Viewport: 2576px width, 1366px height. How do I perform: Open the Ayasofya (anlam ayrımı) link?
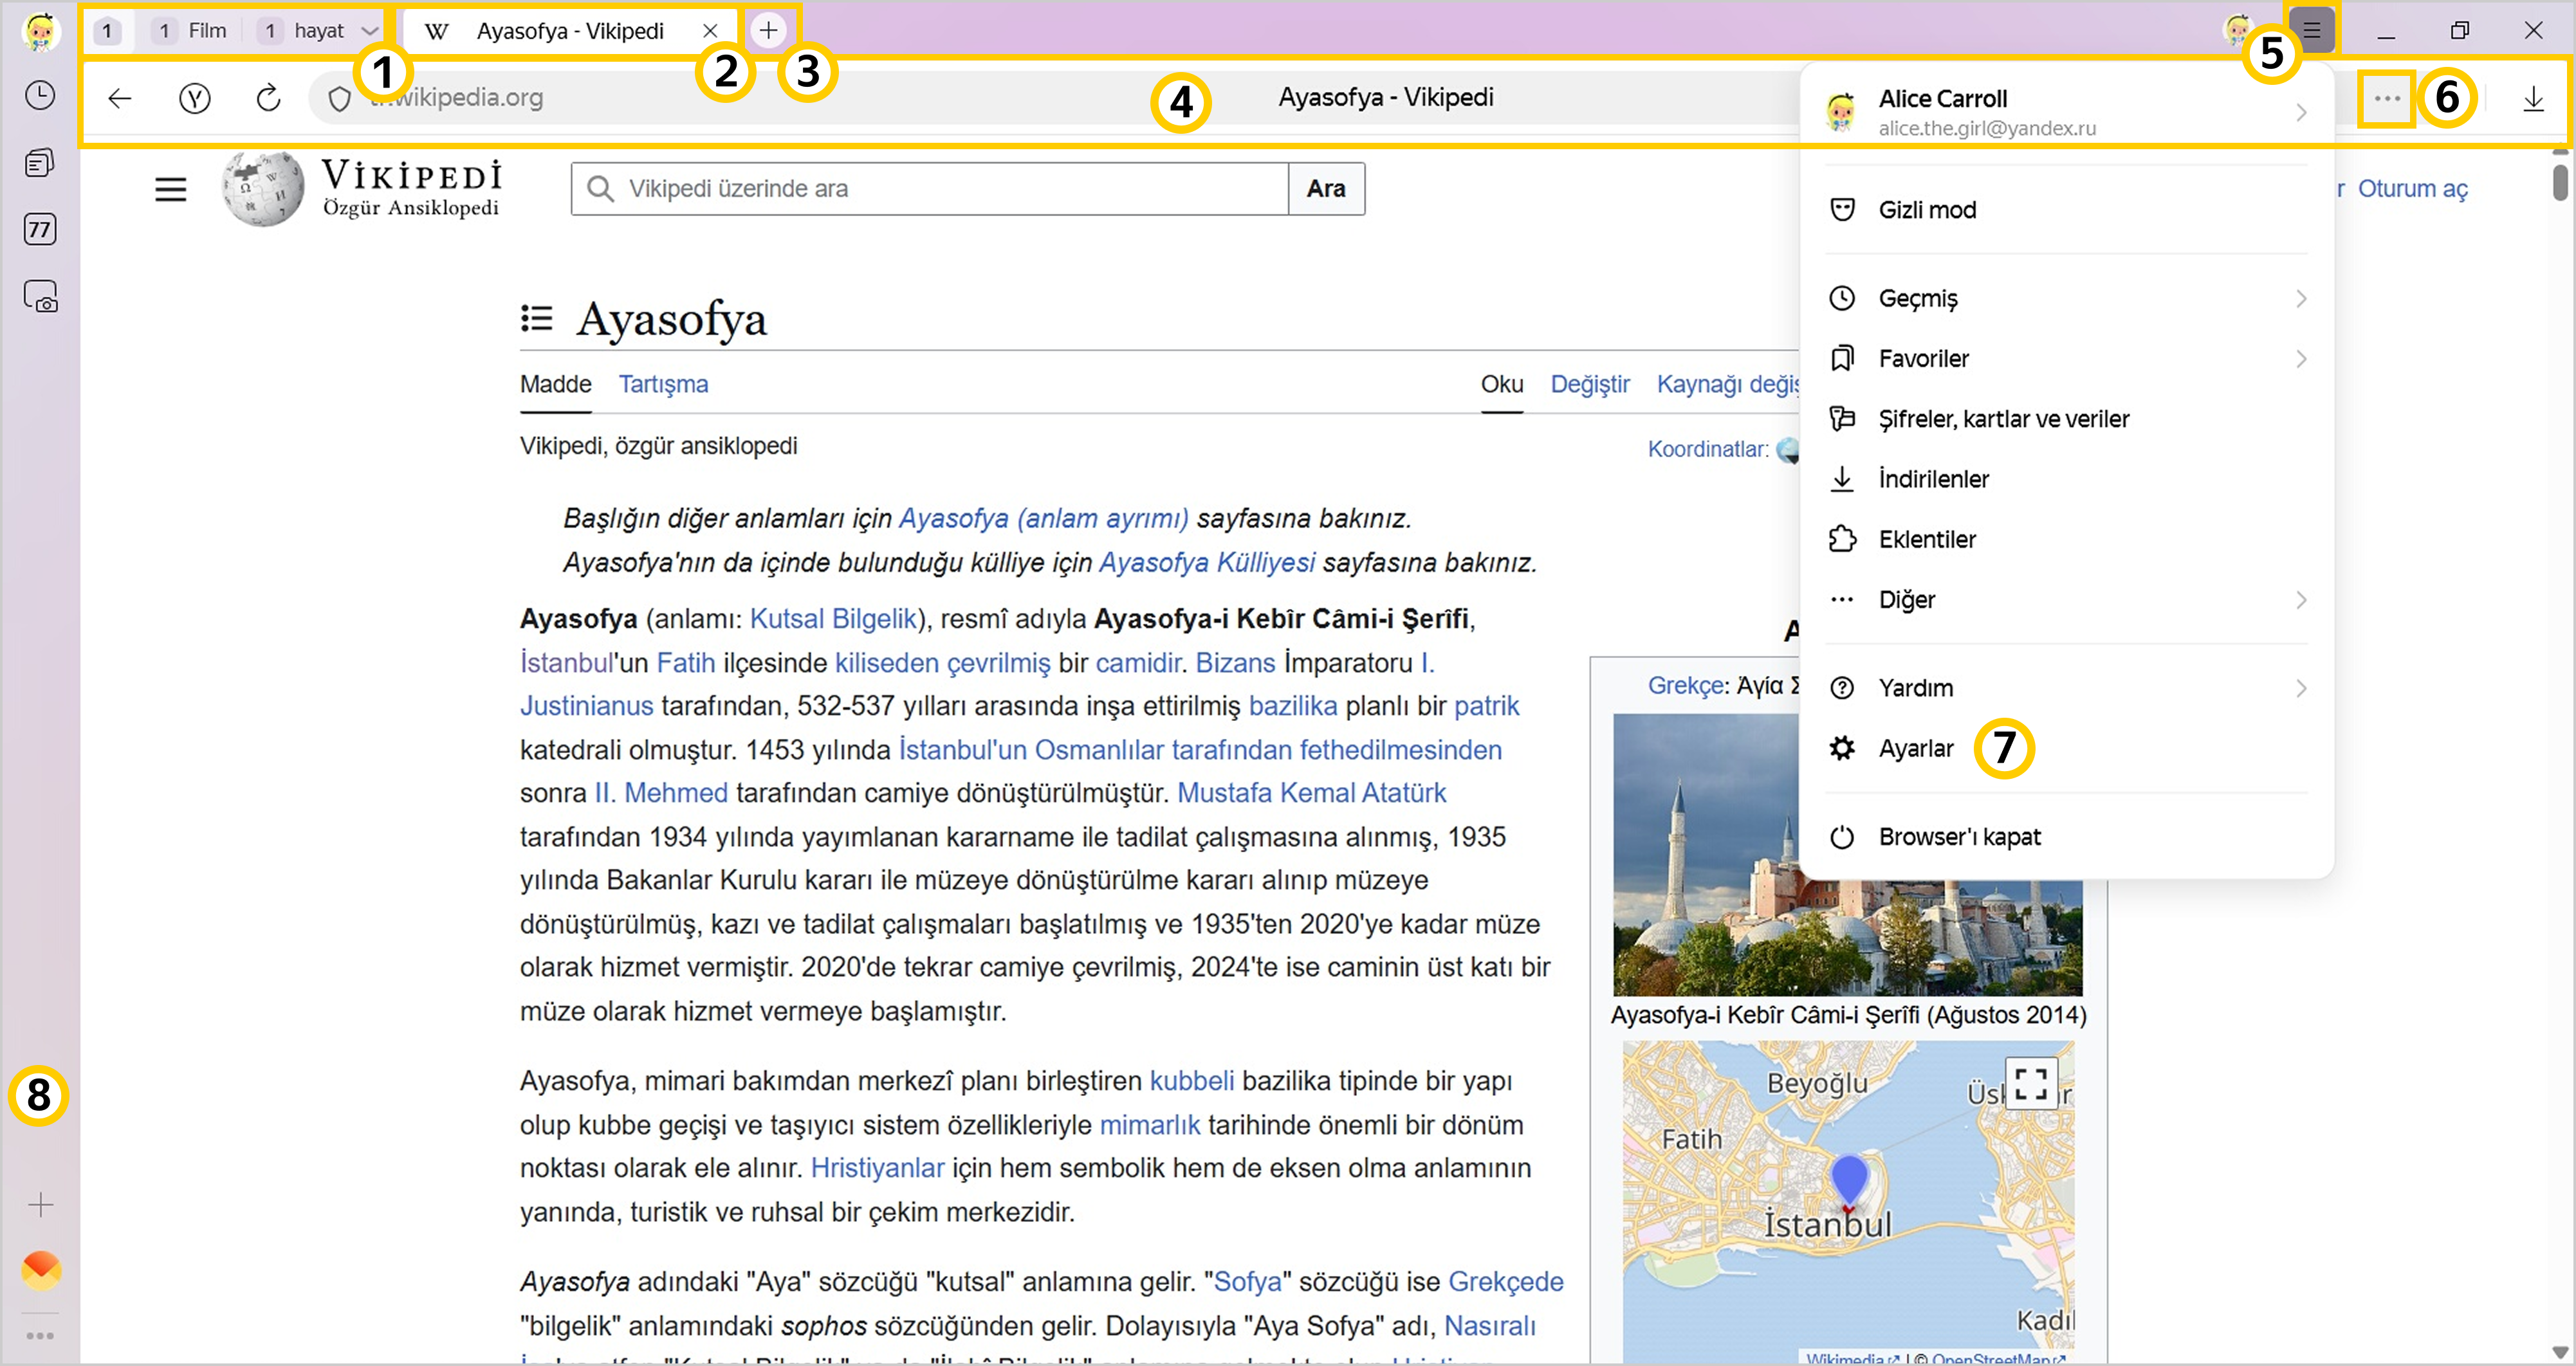point(1044,518)
